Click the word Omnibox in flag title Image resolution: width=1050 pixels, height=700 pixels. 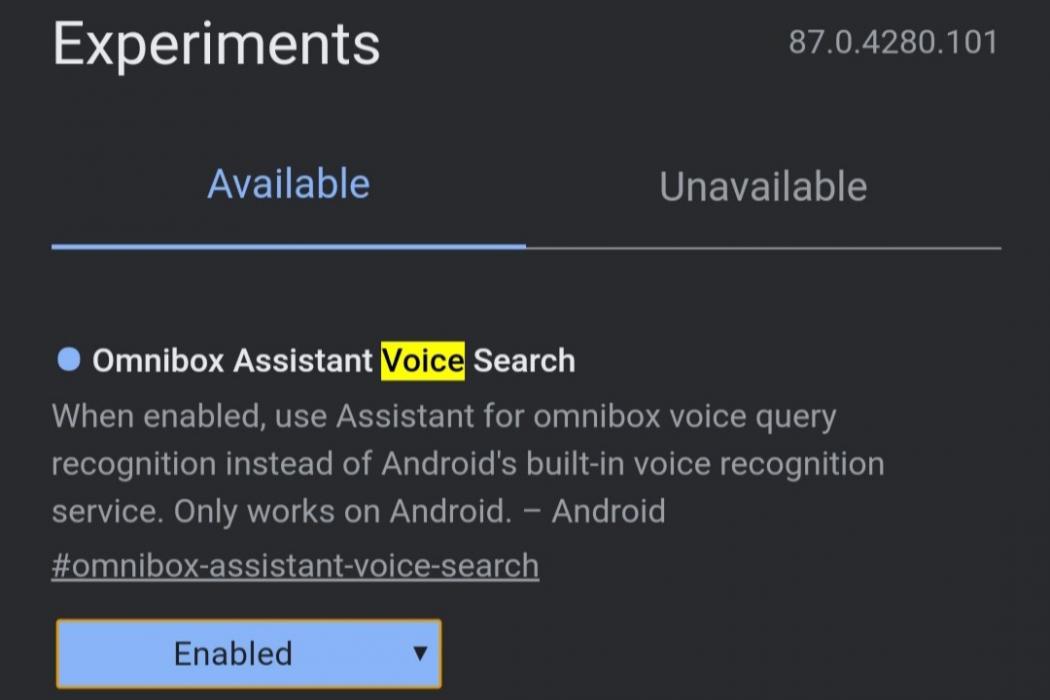(x=158, y=360)
